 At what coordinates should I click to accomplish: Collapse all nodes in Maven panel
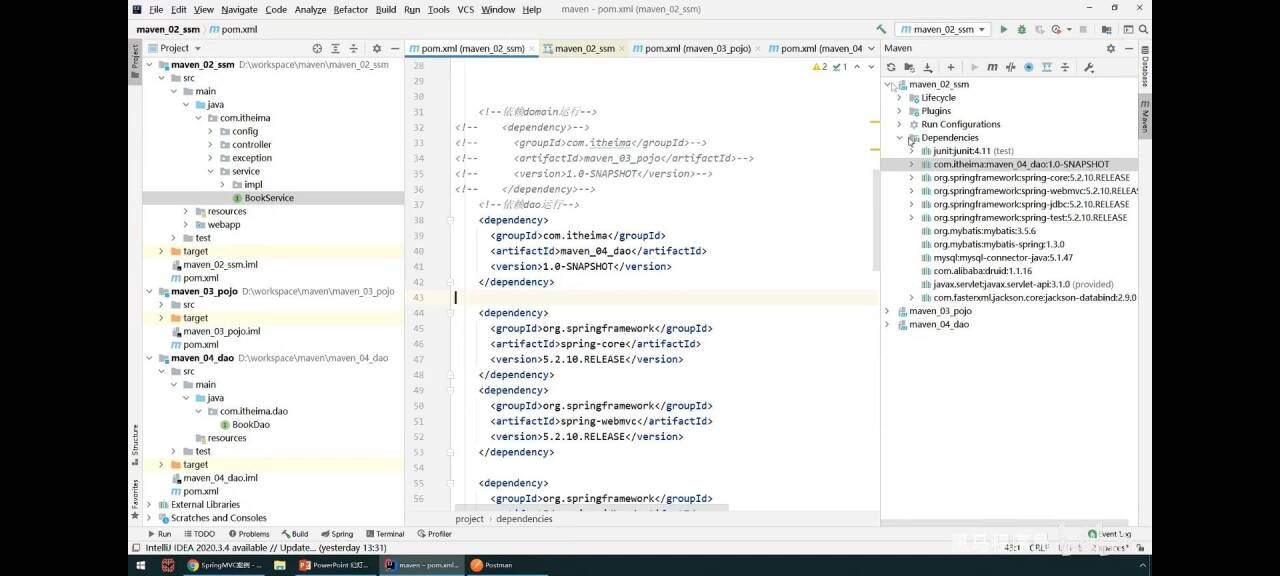coord(1065,67)
